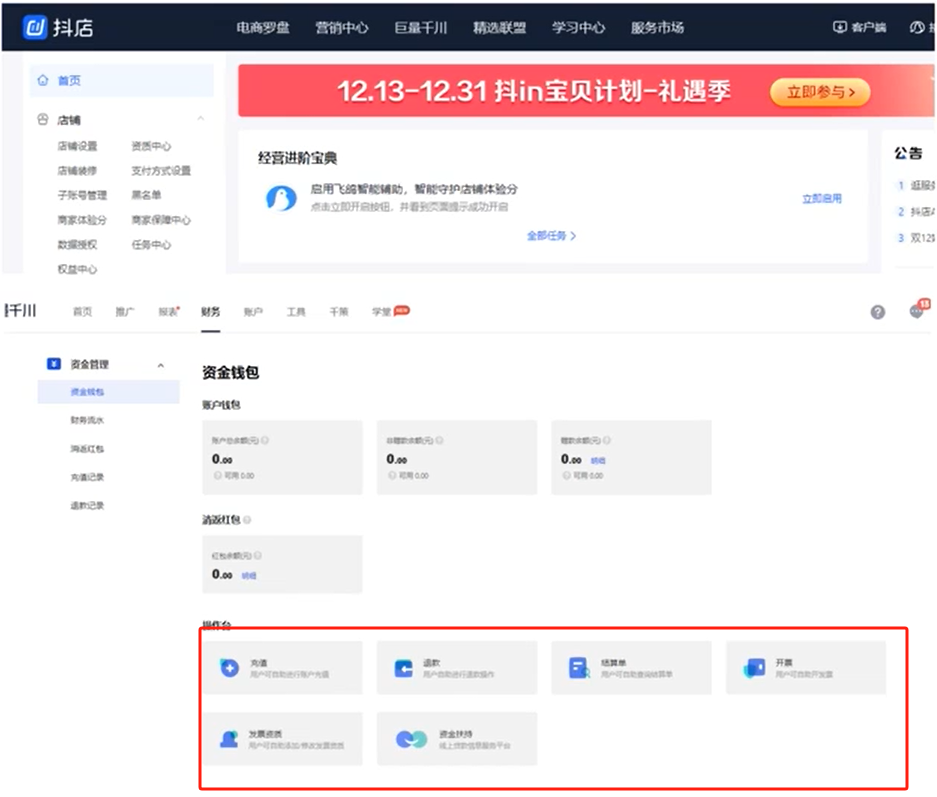
Task: Select 充值记录 in 千川 sidebar
Action: click(x=87, y=477)
